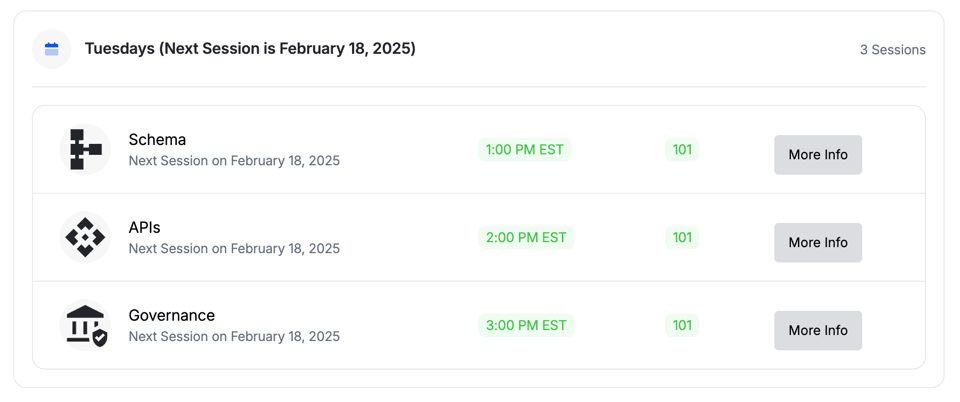Click the 101 badge for APIs
Screen dimensions: 960x402
[x=682, y=238]
